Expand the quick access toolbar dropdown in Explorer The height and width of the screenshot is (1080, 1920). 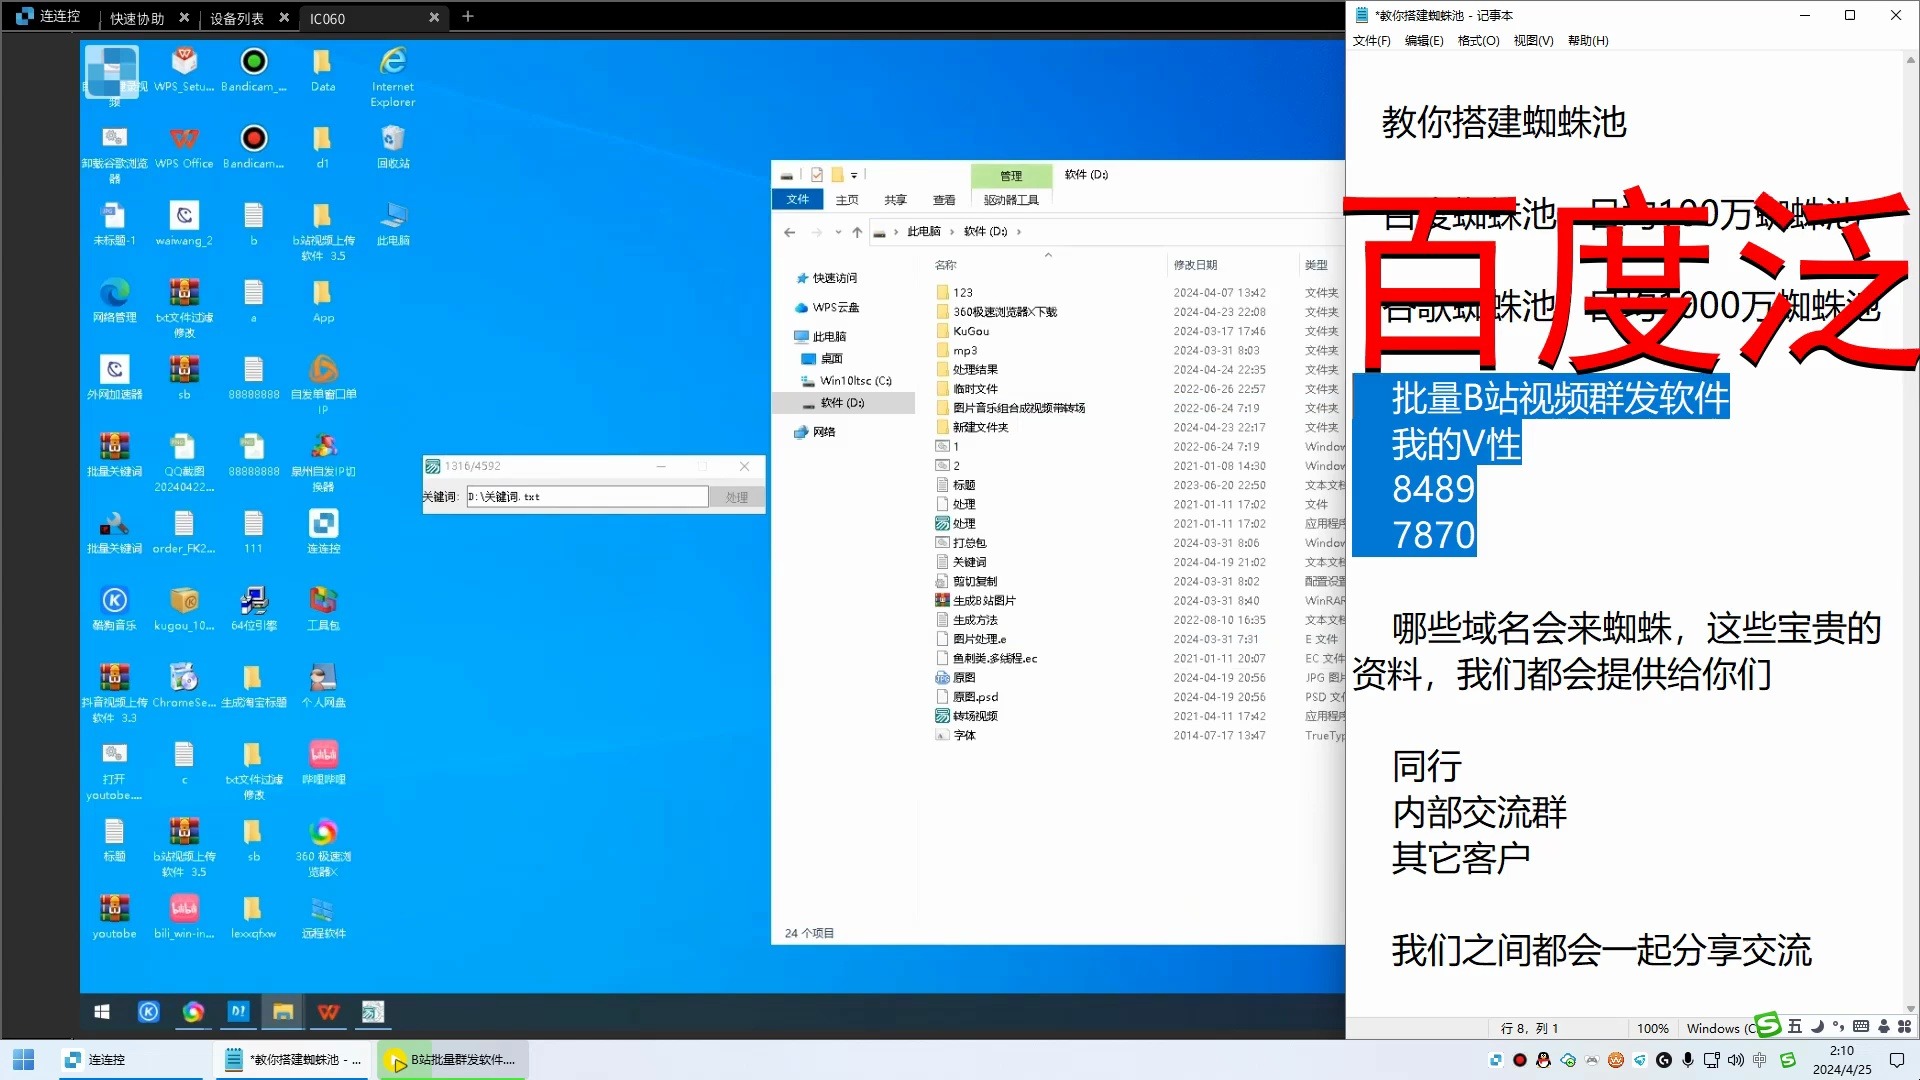coord(854,175)
